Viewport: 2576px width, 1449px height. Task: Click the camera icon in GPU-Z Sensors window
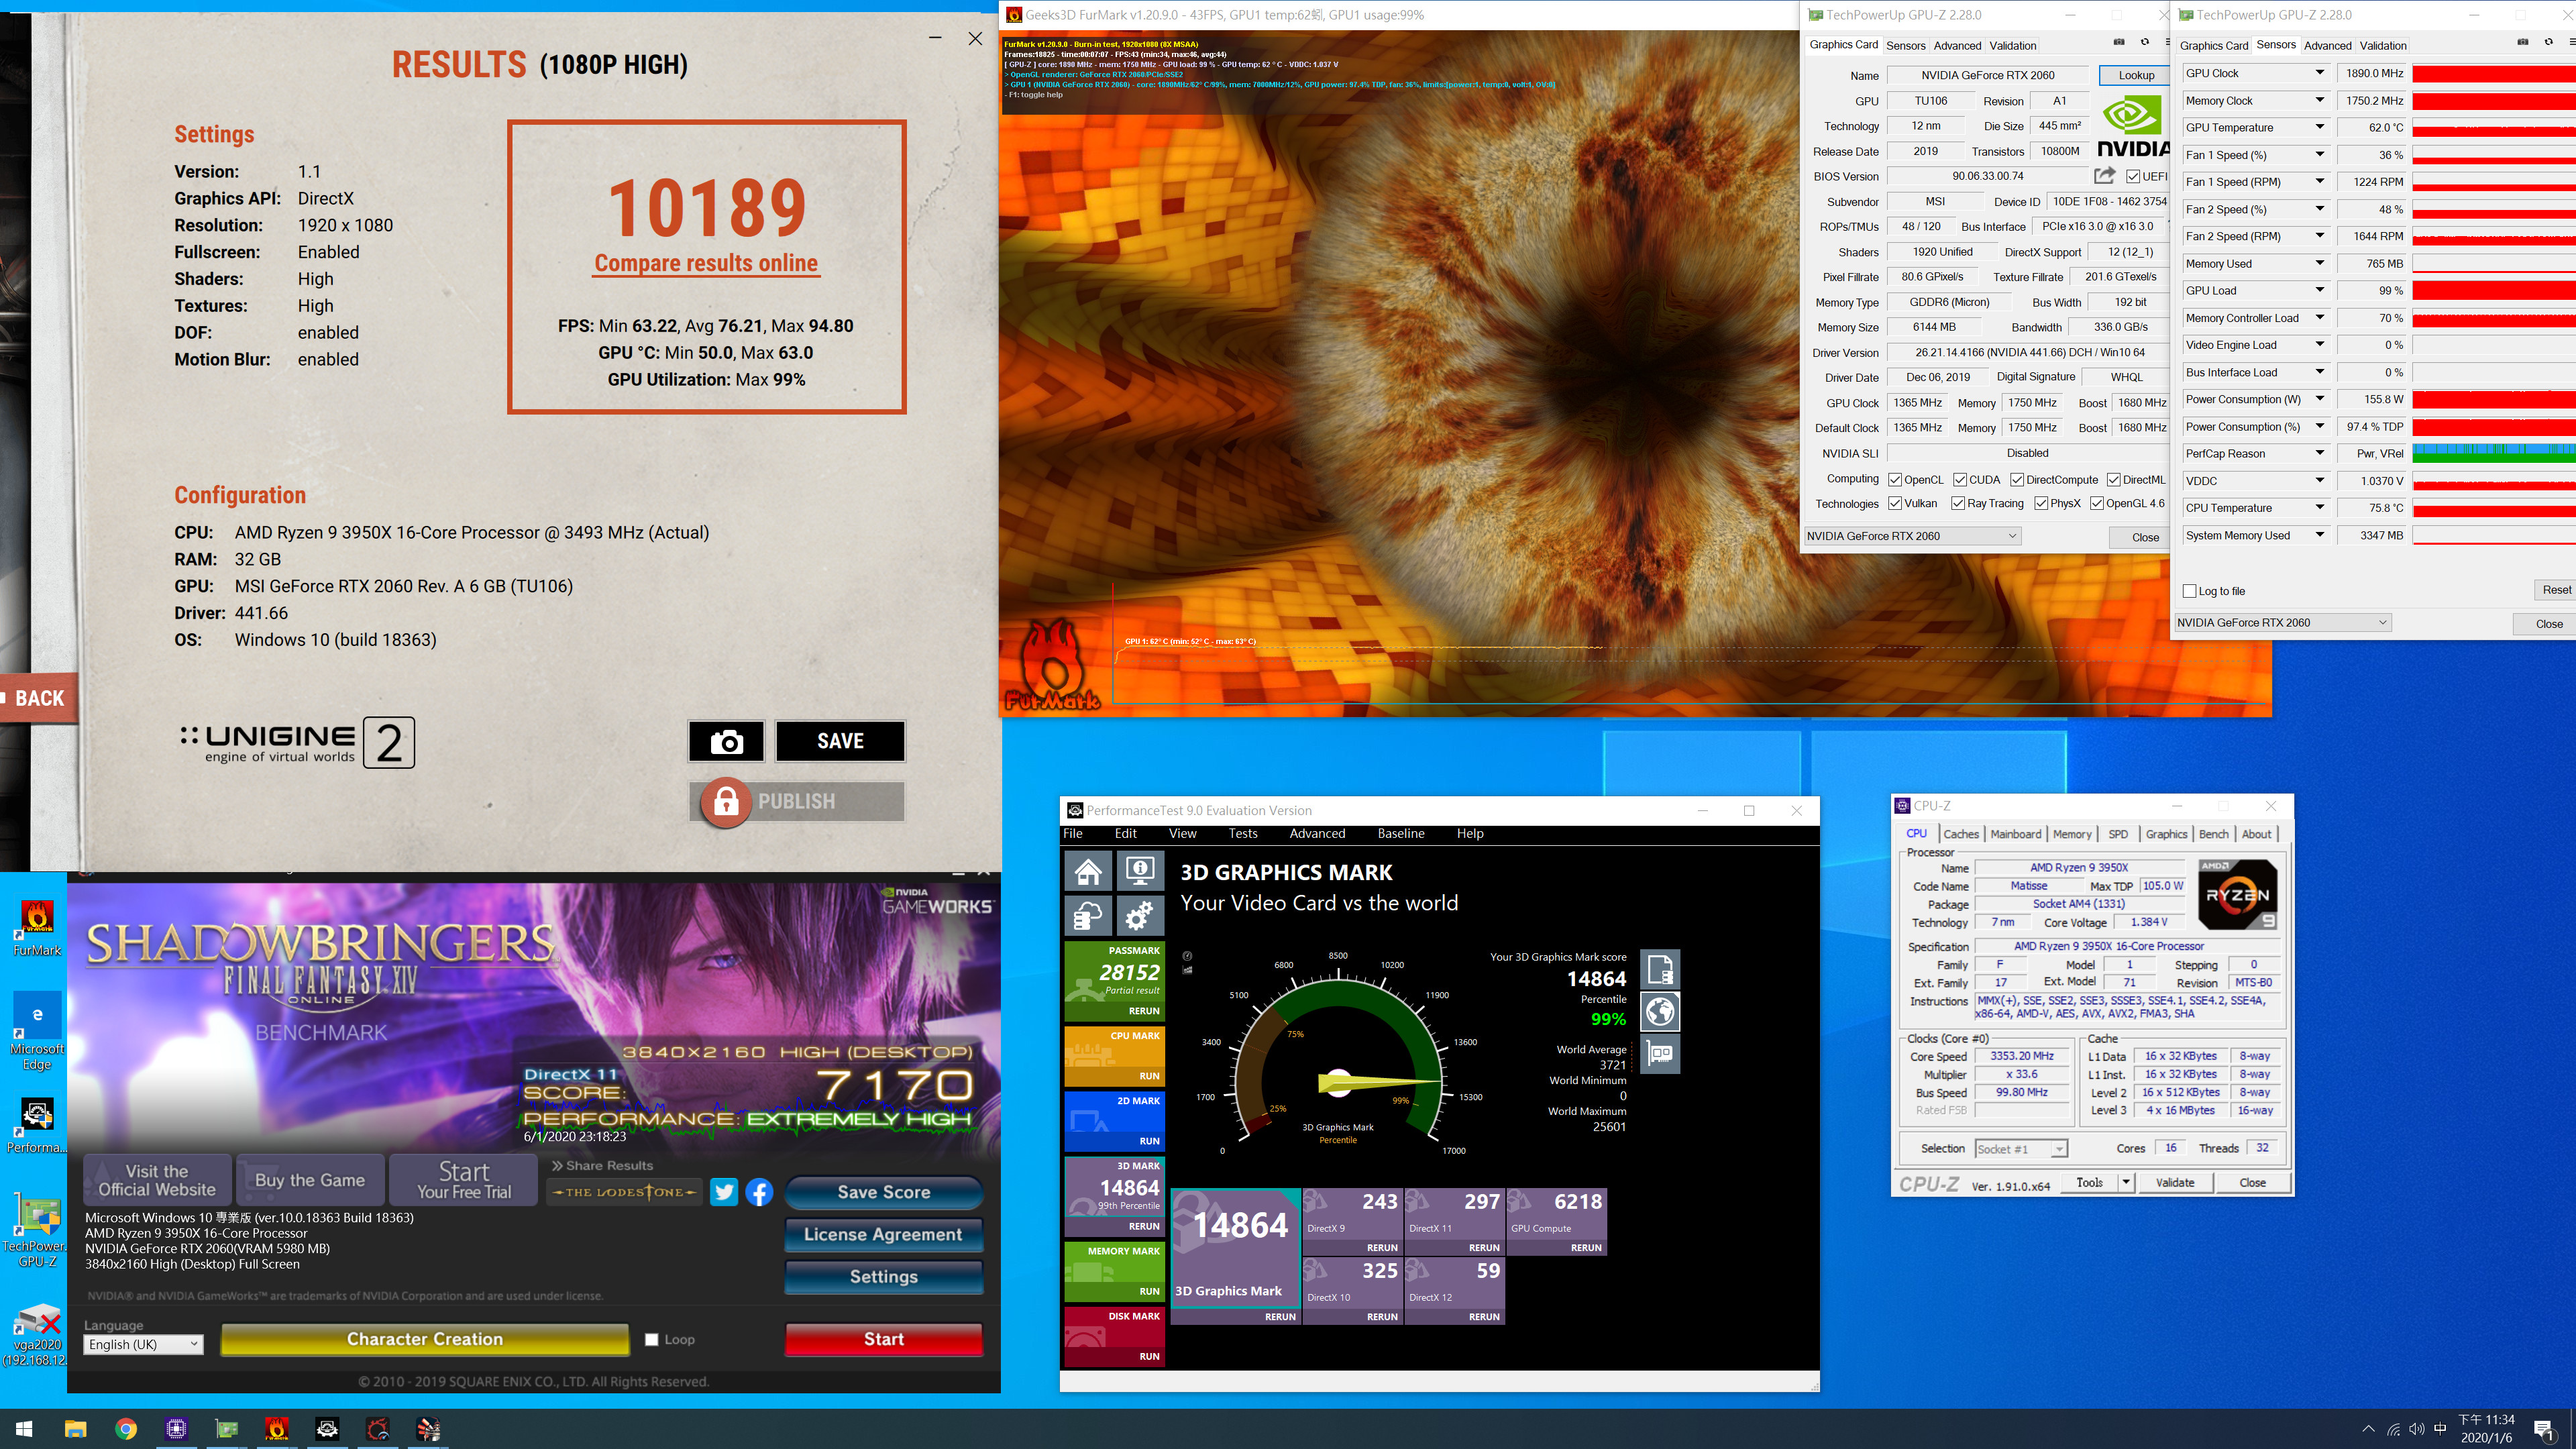2522,43
